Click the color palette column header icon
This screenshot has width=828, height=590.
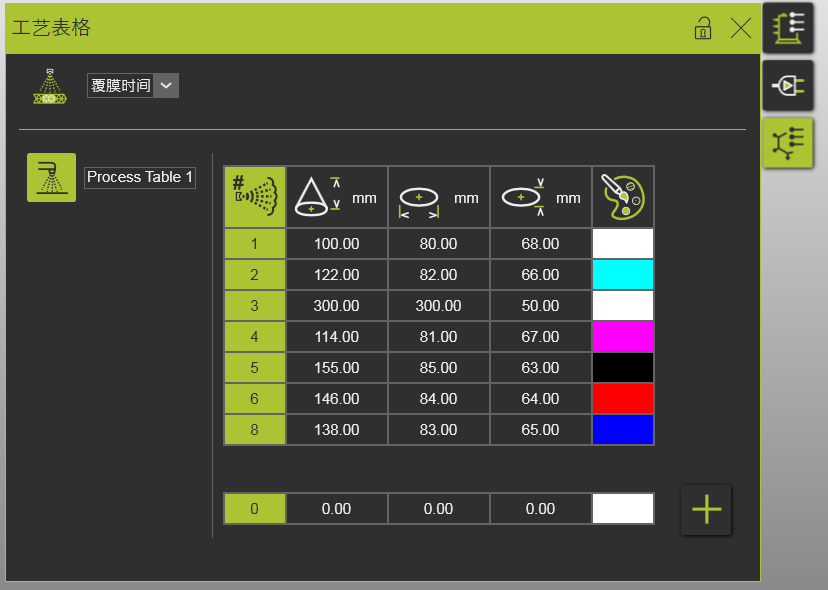622,197
